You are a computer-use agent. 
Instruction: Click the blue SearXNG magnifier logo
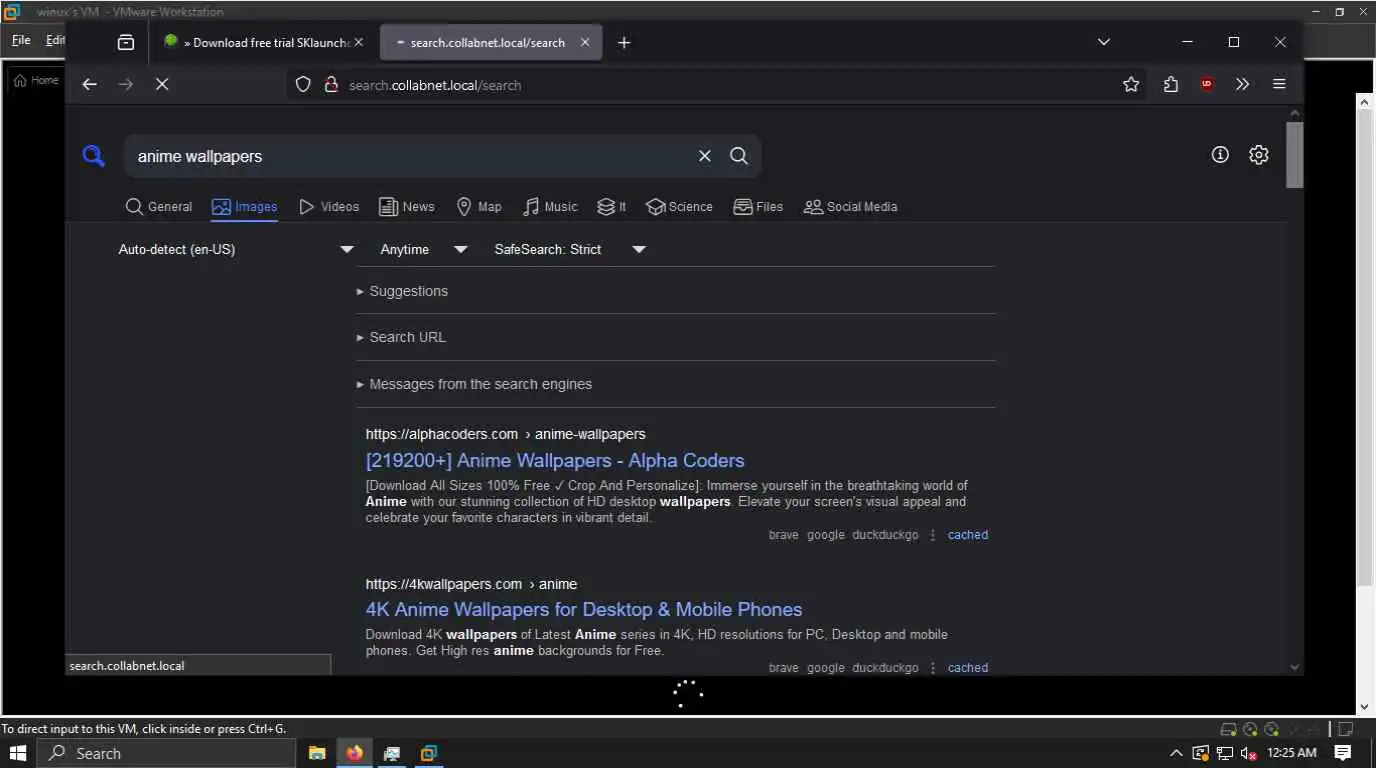coord(93,156)
